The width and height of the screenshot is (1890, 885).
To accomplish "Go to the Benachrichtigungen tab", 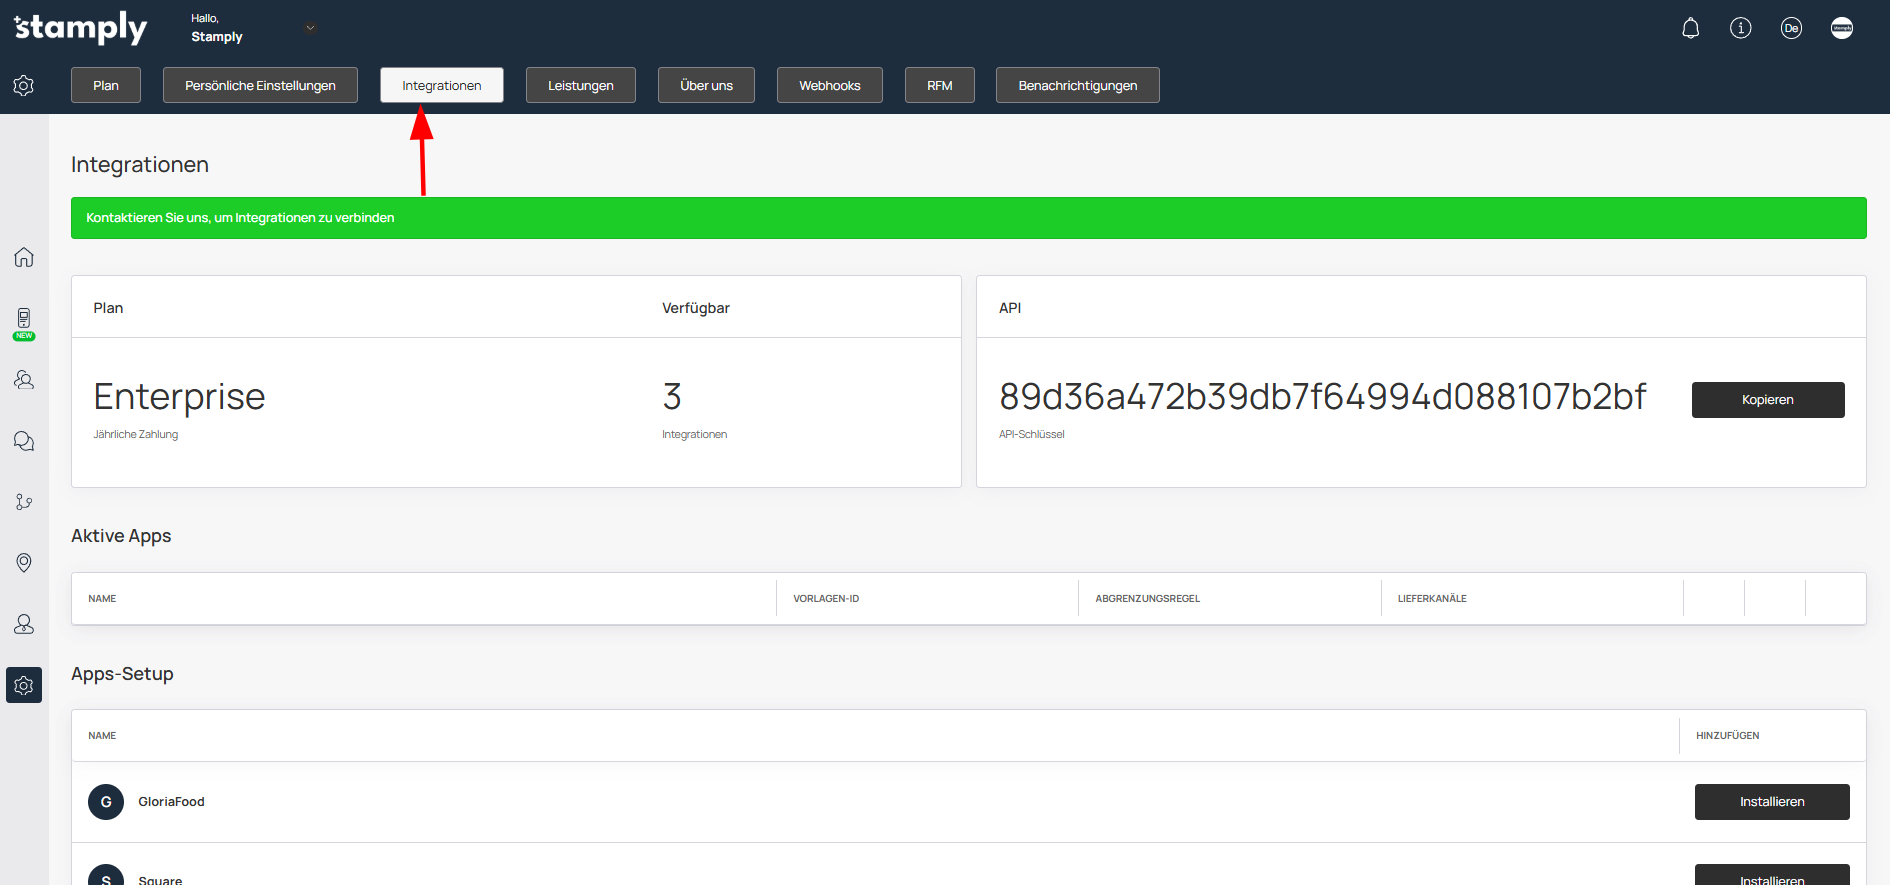I will (x=1077, y=85).
